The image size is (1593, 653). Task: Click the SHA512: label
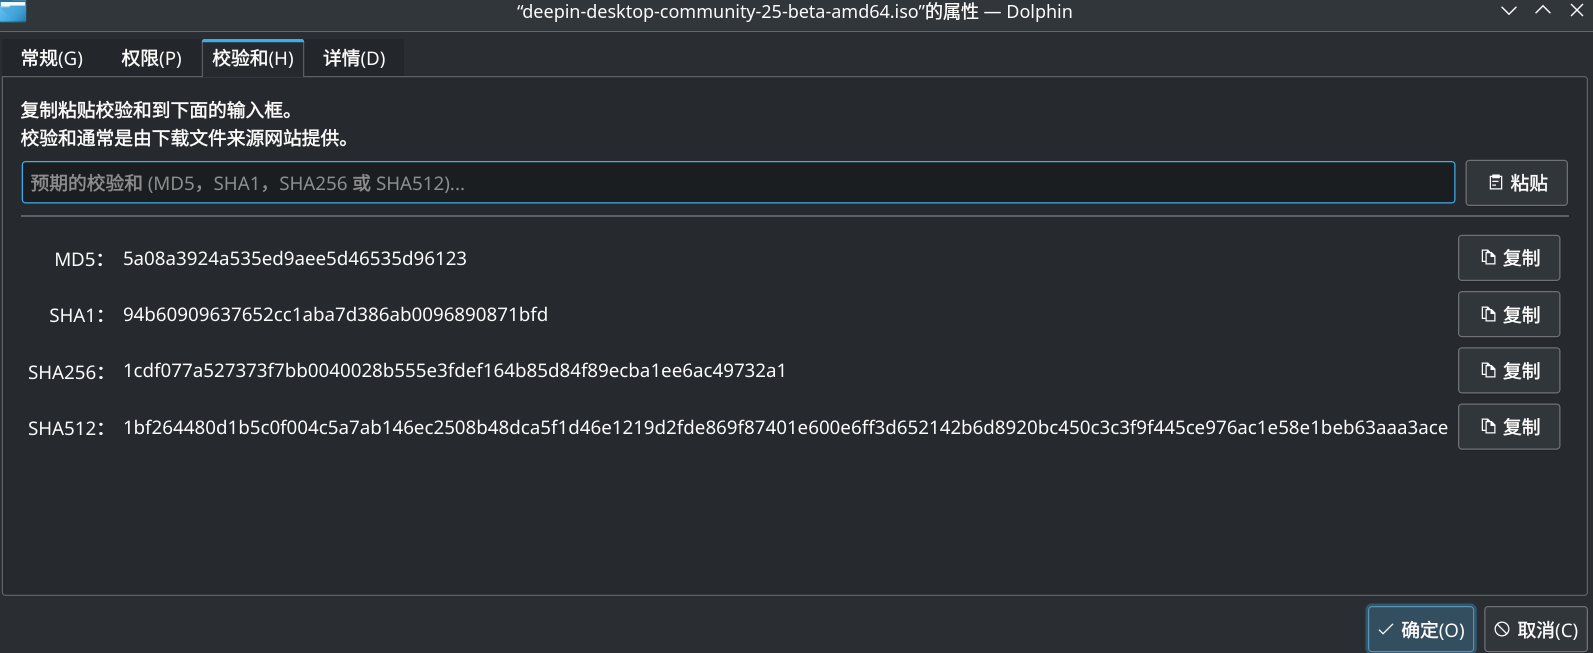[x=66, y=428]
